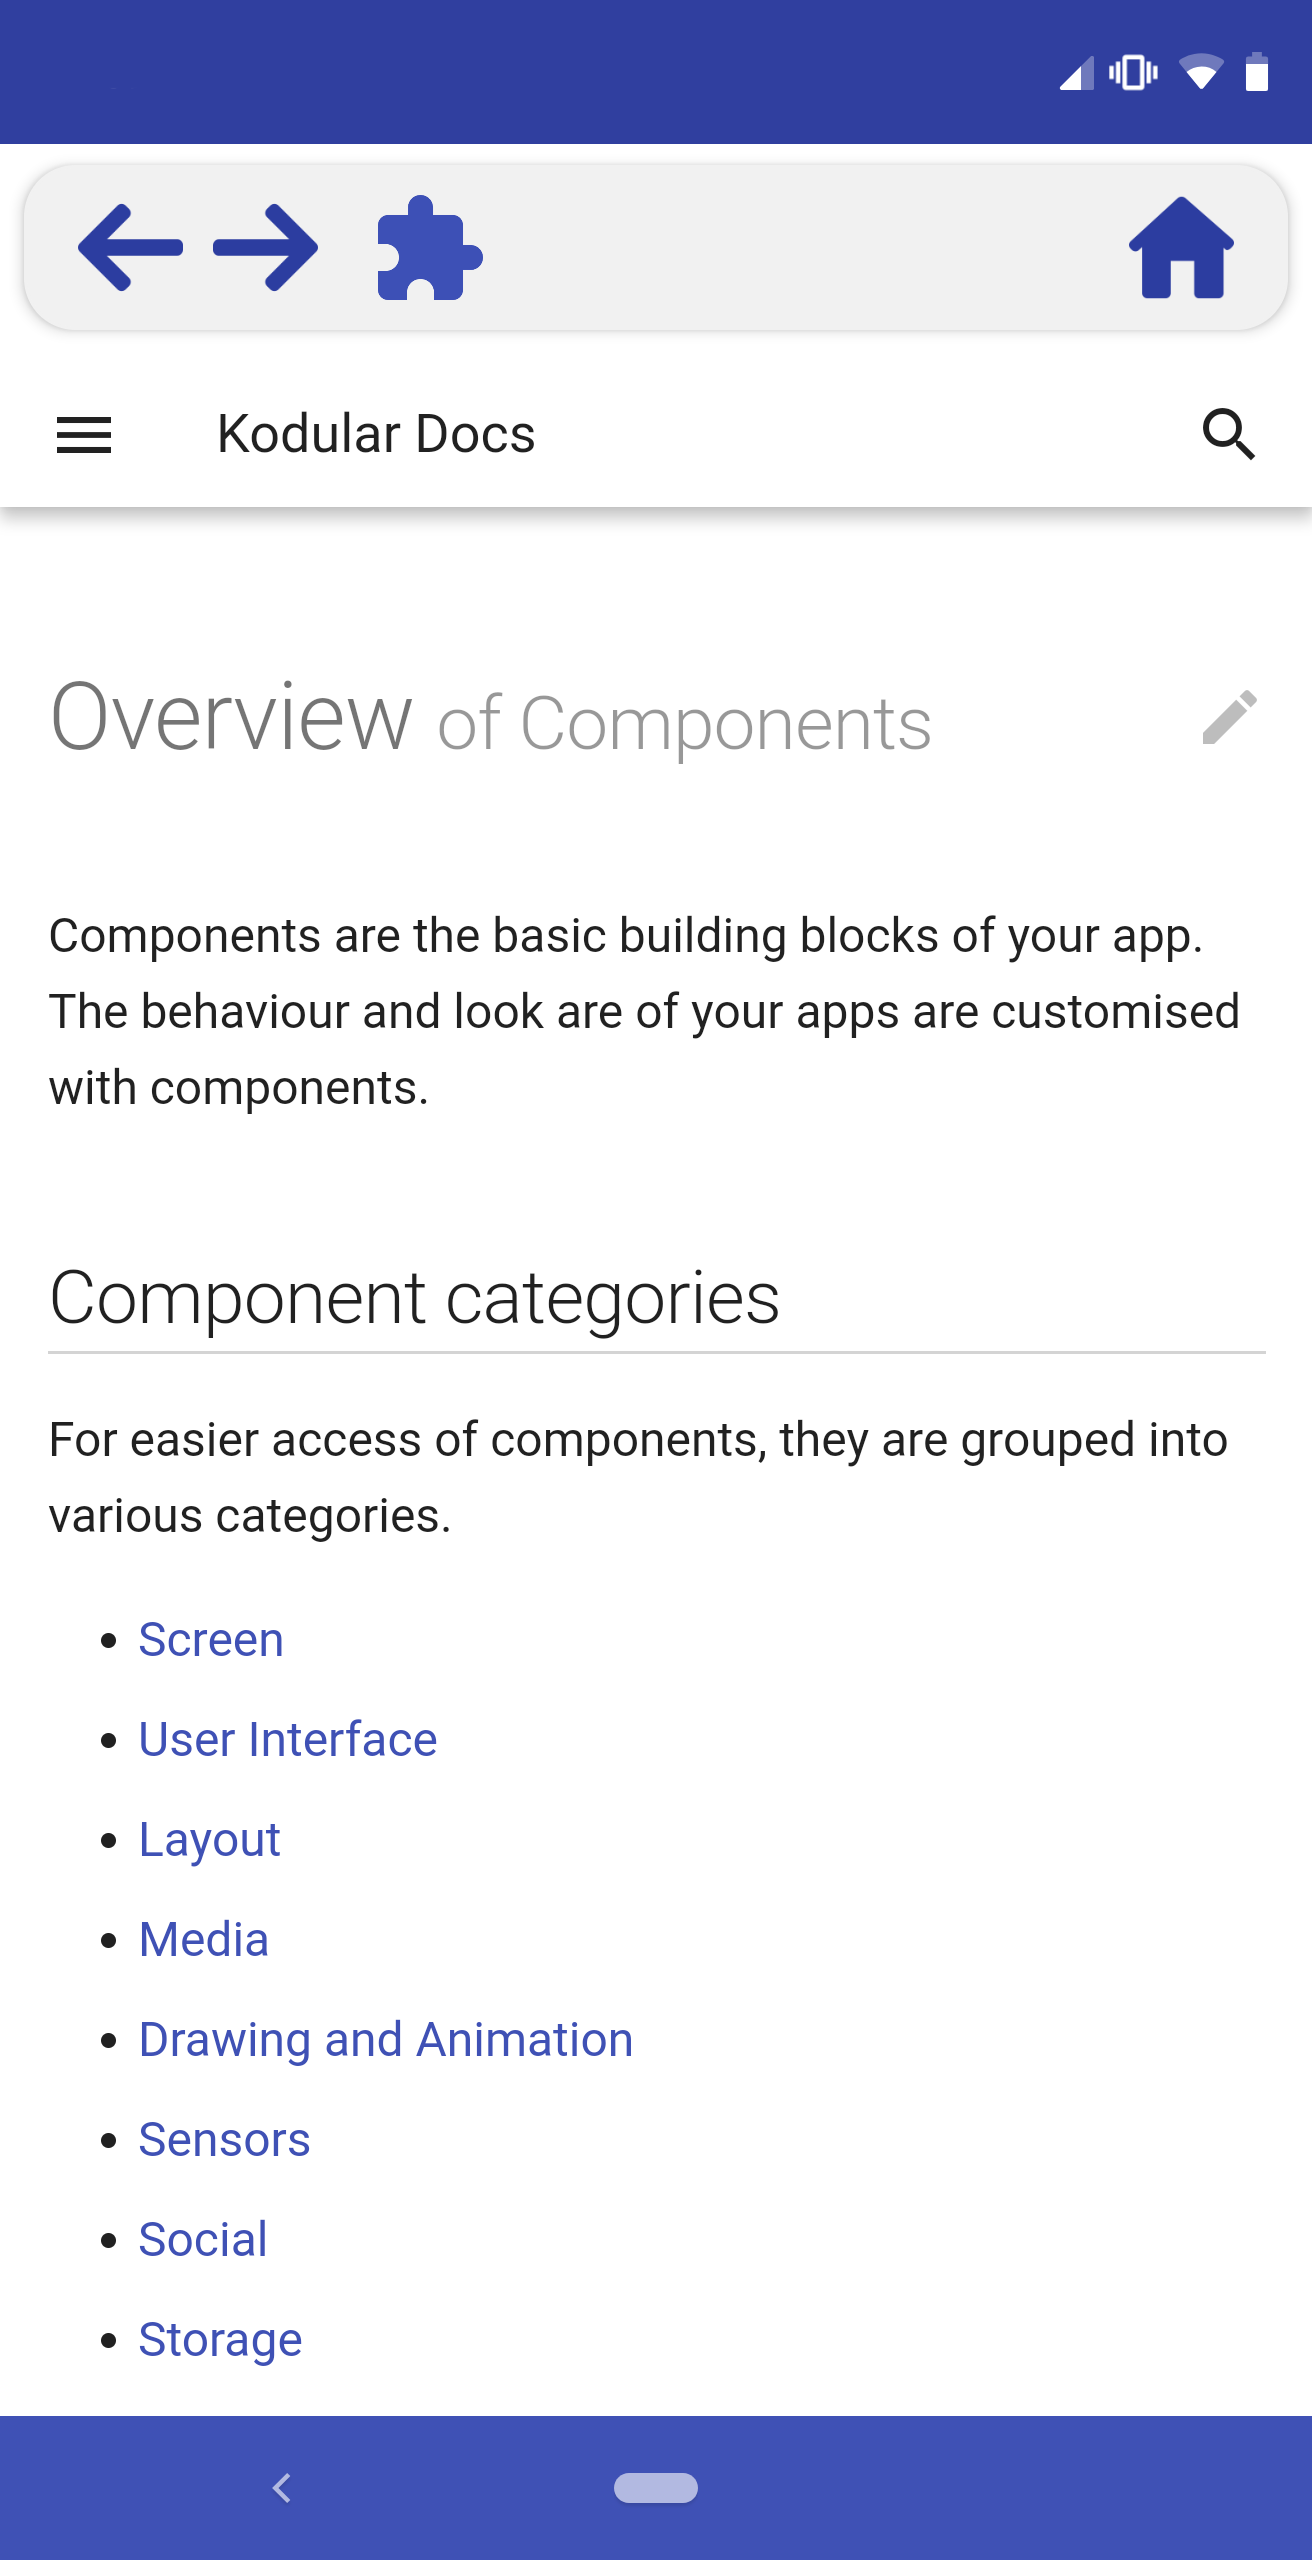Tap the Android home pill

[x=656, y=2487]
